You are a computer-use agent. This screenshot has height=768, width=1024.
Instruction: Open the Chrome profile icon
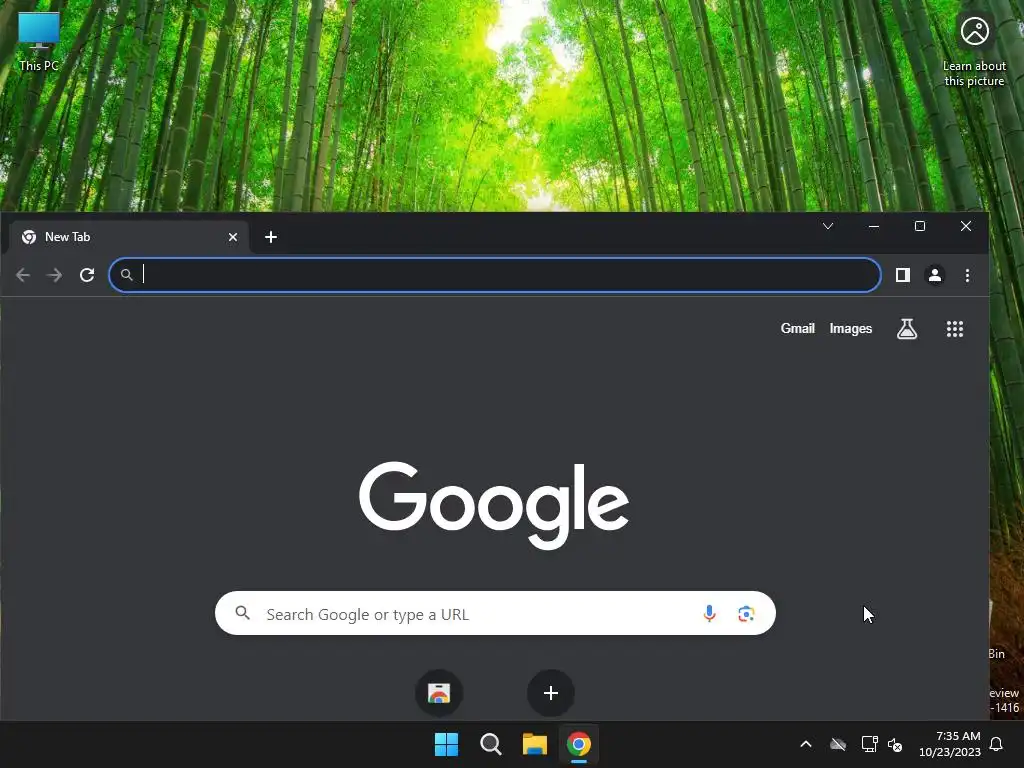935,275
